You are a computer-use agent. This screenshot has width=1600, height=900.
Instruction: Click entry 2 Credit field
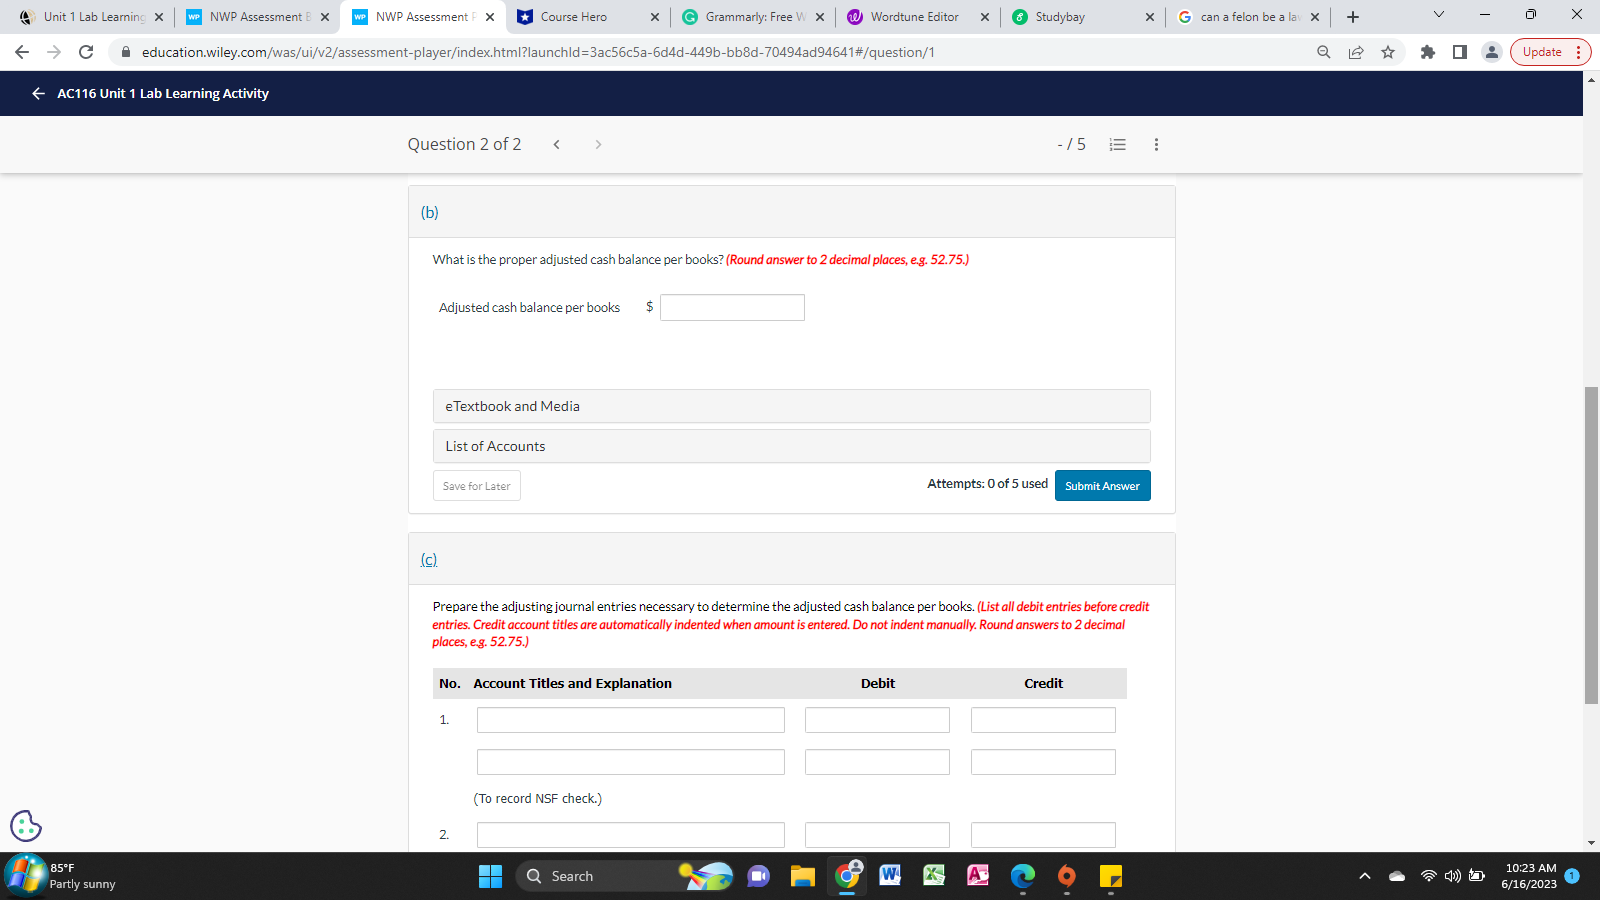pyautogui.click(x=1043, y=835)
